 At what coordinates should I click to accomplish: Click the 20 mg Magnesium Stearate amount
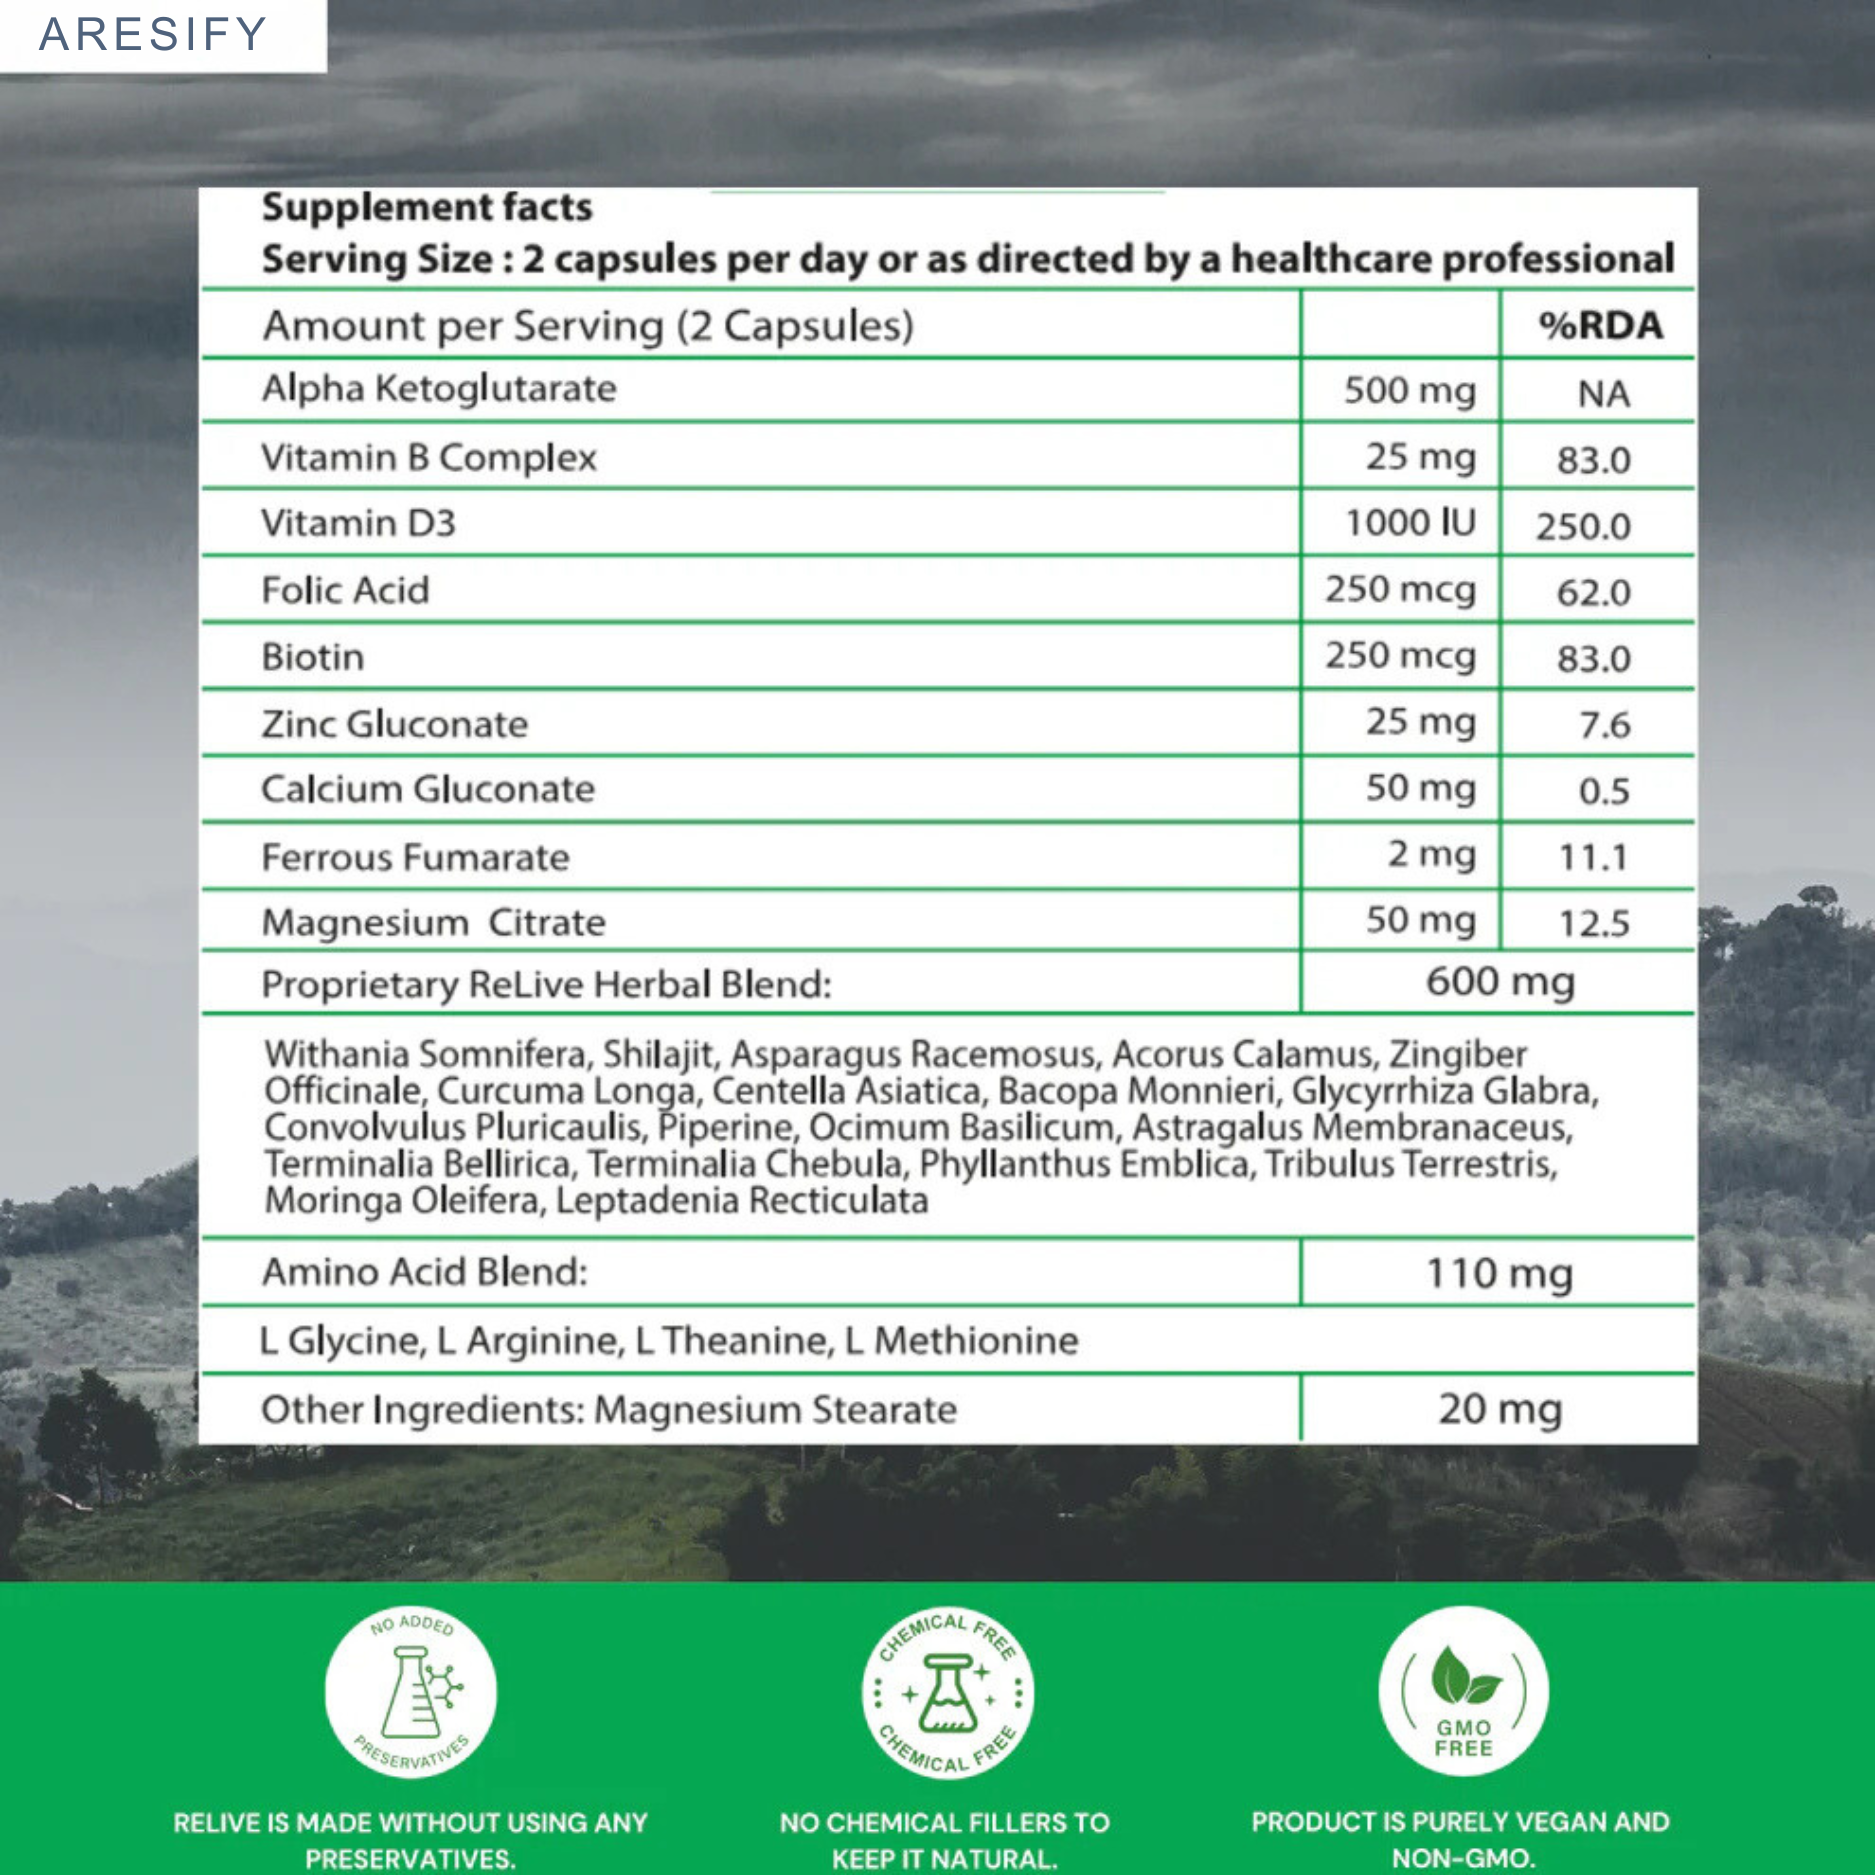(x=1500, y=1410)
